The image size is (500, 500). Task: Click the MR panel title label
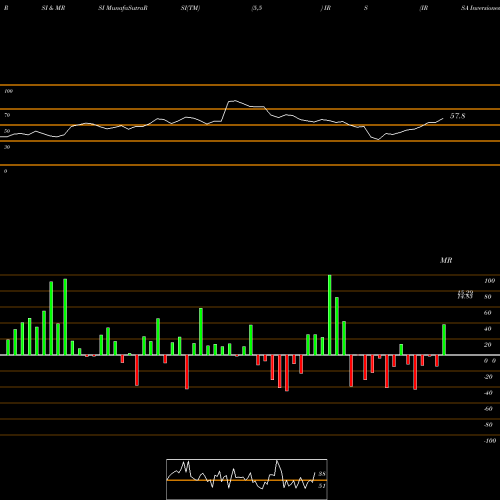point(446,260)
